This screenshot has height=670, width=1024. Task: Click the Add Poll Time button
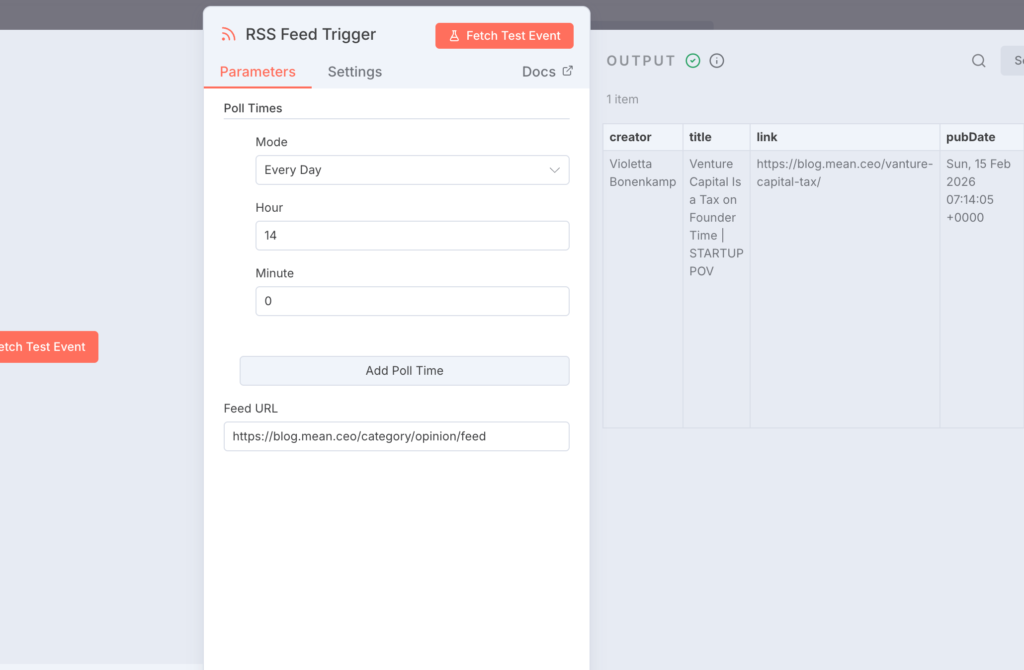coord(404,370)
